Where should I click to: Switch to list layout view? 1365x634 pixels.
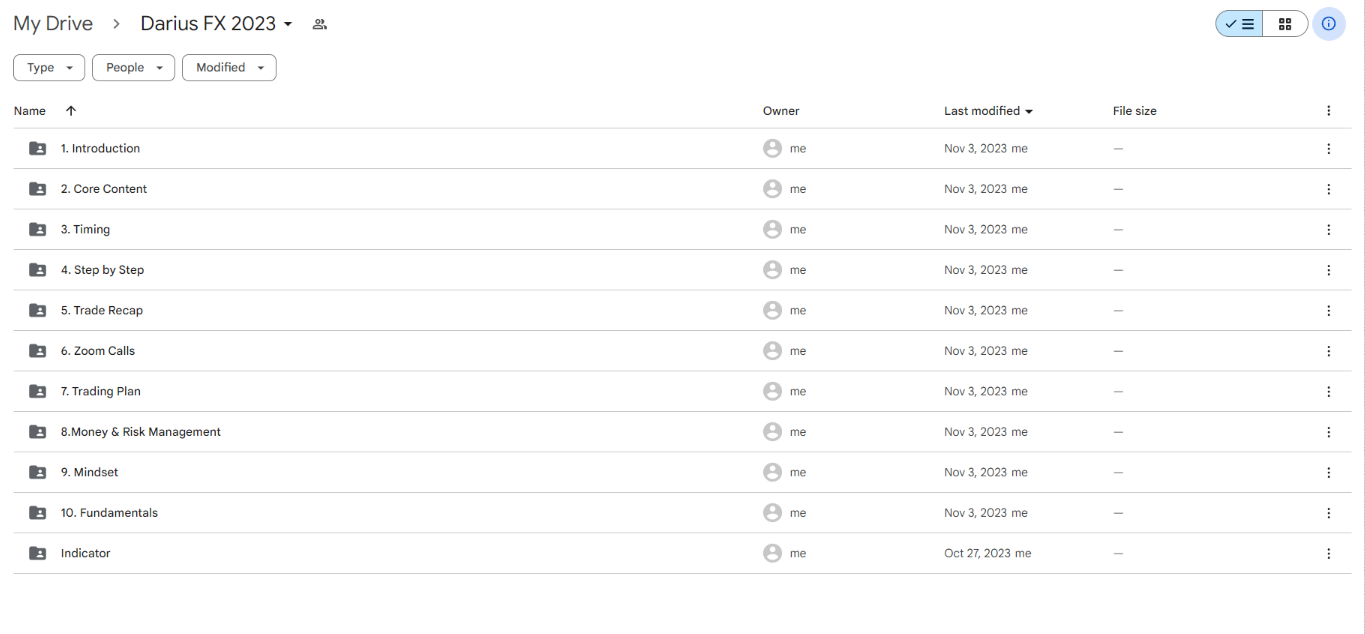(x=1240, y=24)
